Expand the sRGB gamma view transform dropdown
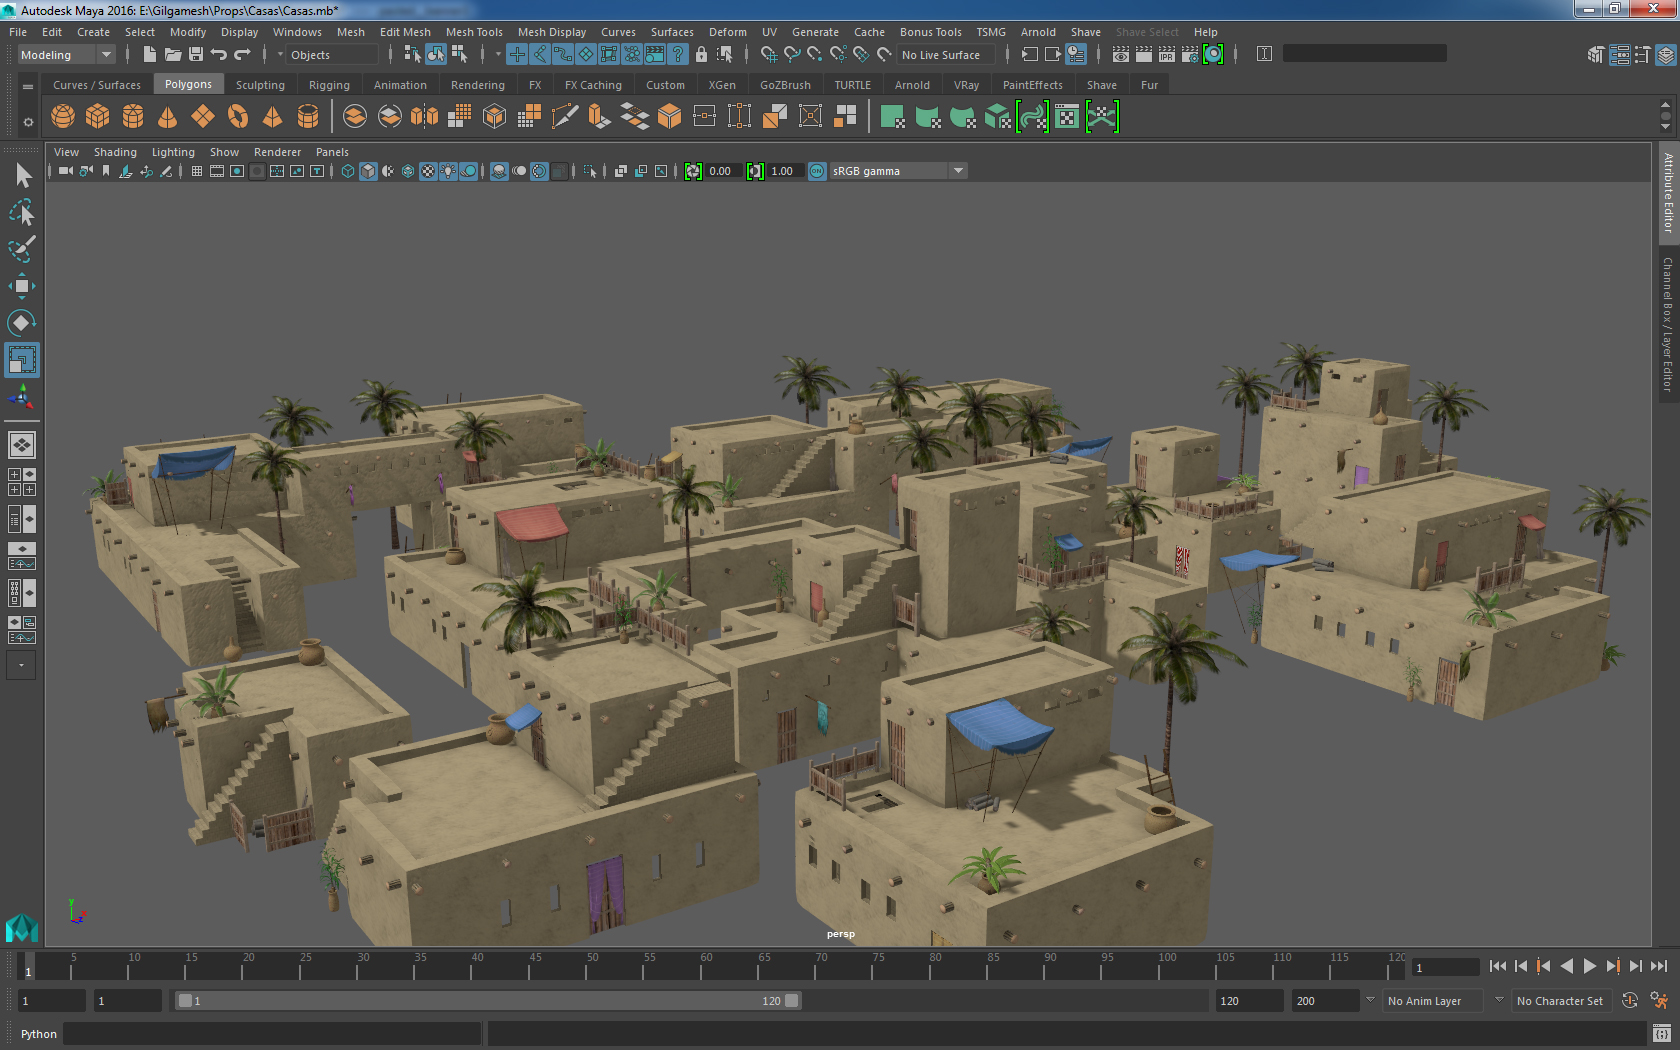Viewport: 1680px width, 1050px height. [958, 171]
